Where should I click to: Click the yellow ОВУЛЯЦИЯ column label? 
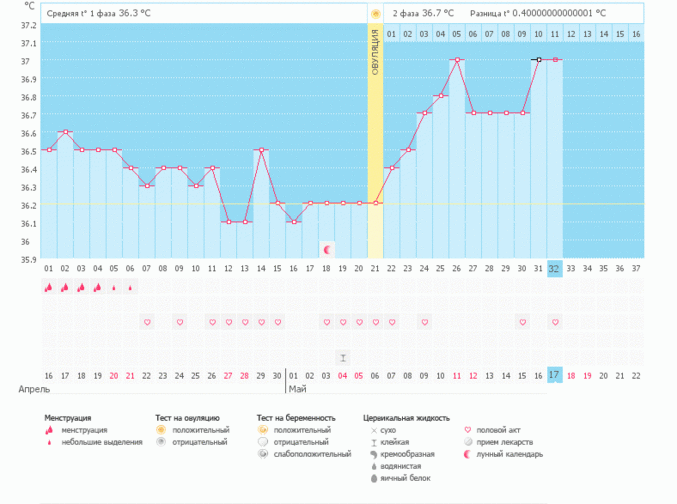click(375, 50)
